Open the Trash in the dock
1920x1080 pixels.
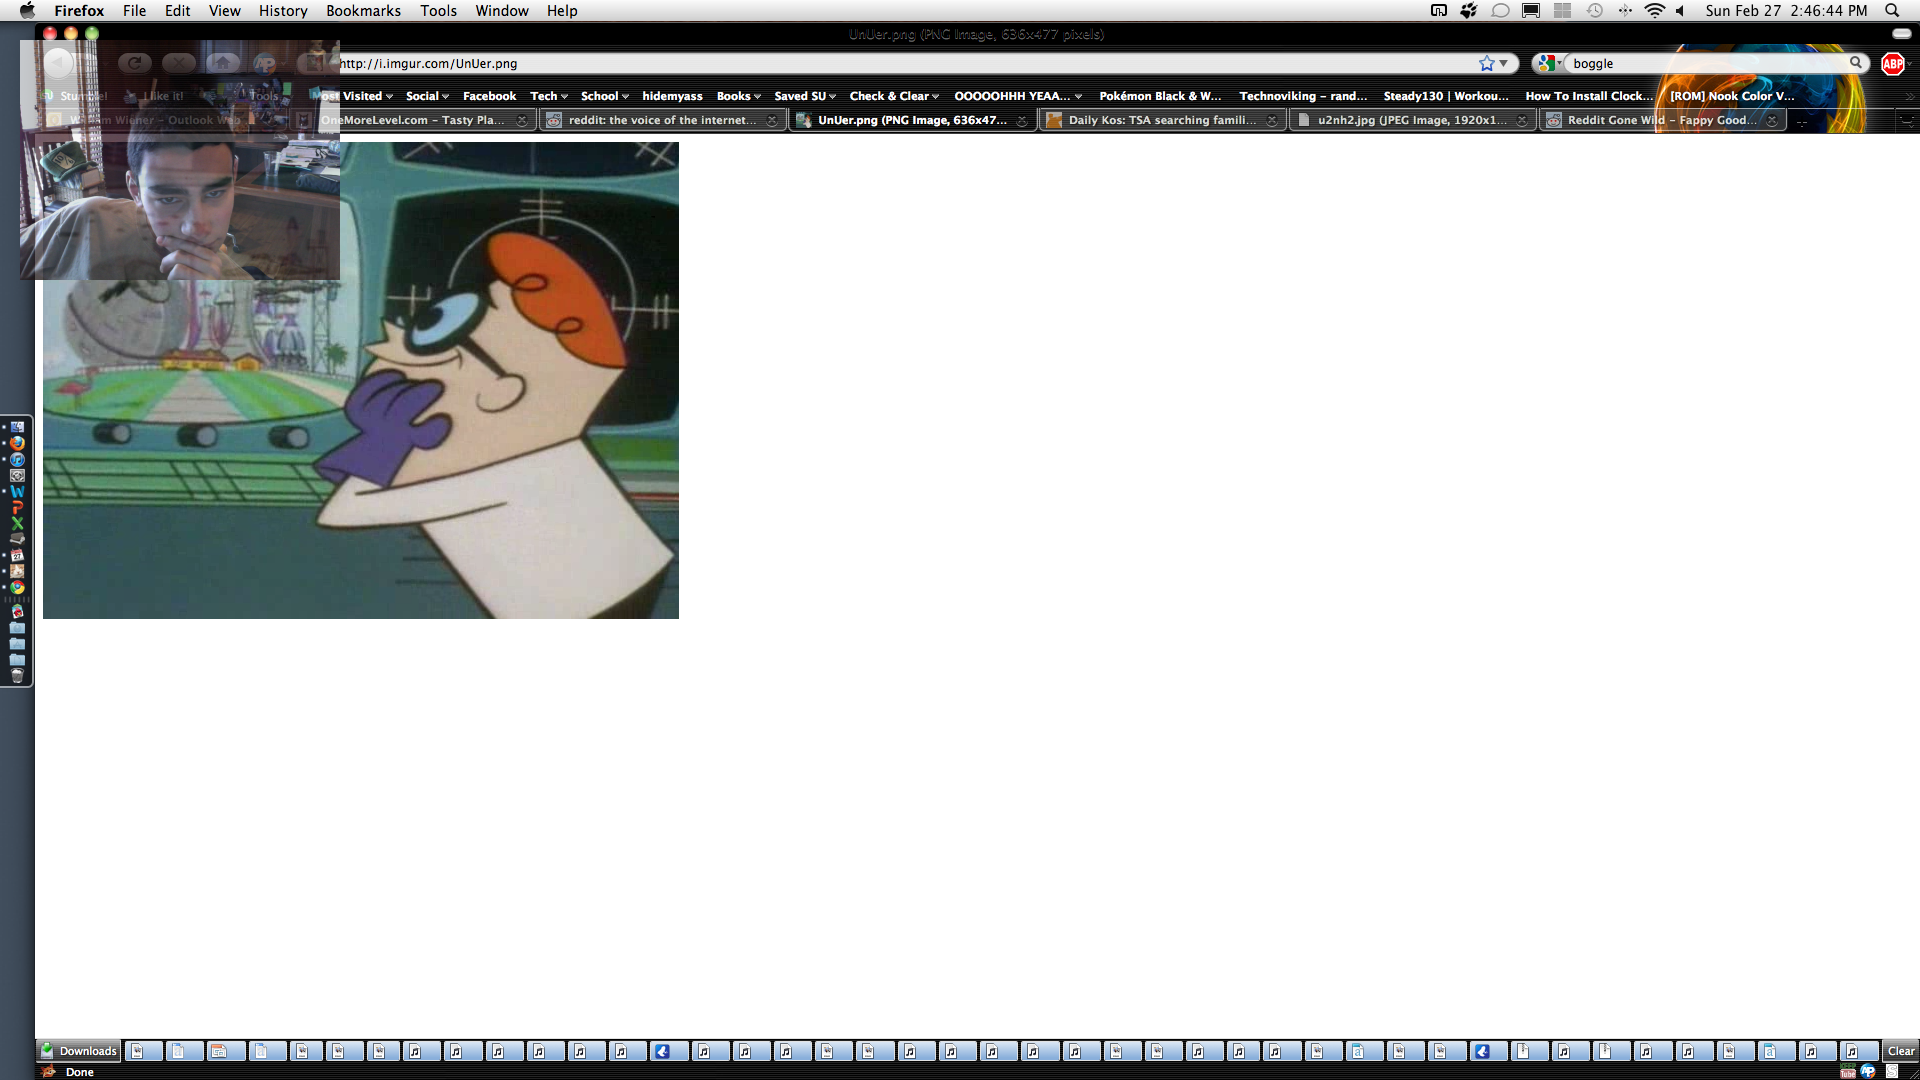click(17, 675)
